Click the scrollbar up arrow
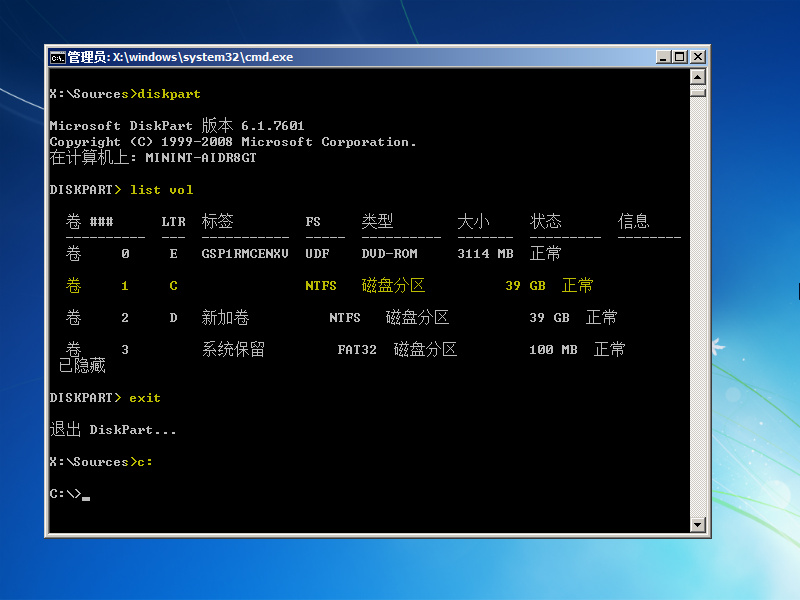Image resolution: width=800 pixels, height=600 pixels. tap(697, 78)
